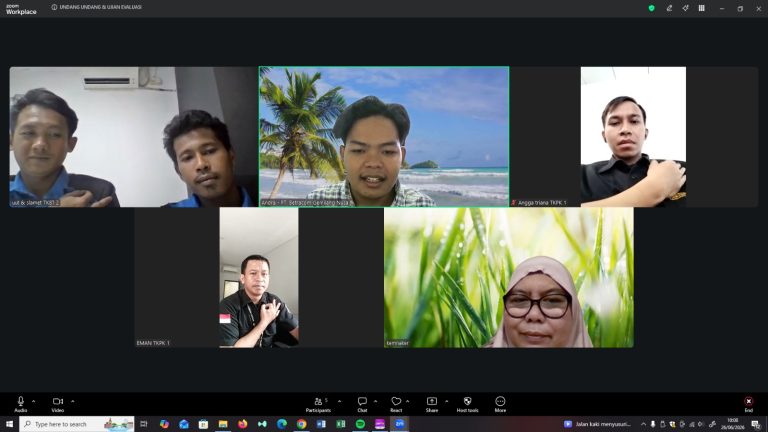Open the Windows Start menu

9,424
